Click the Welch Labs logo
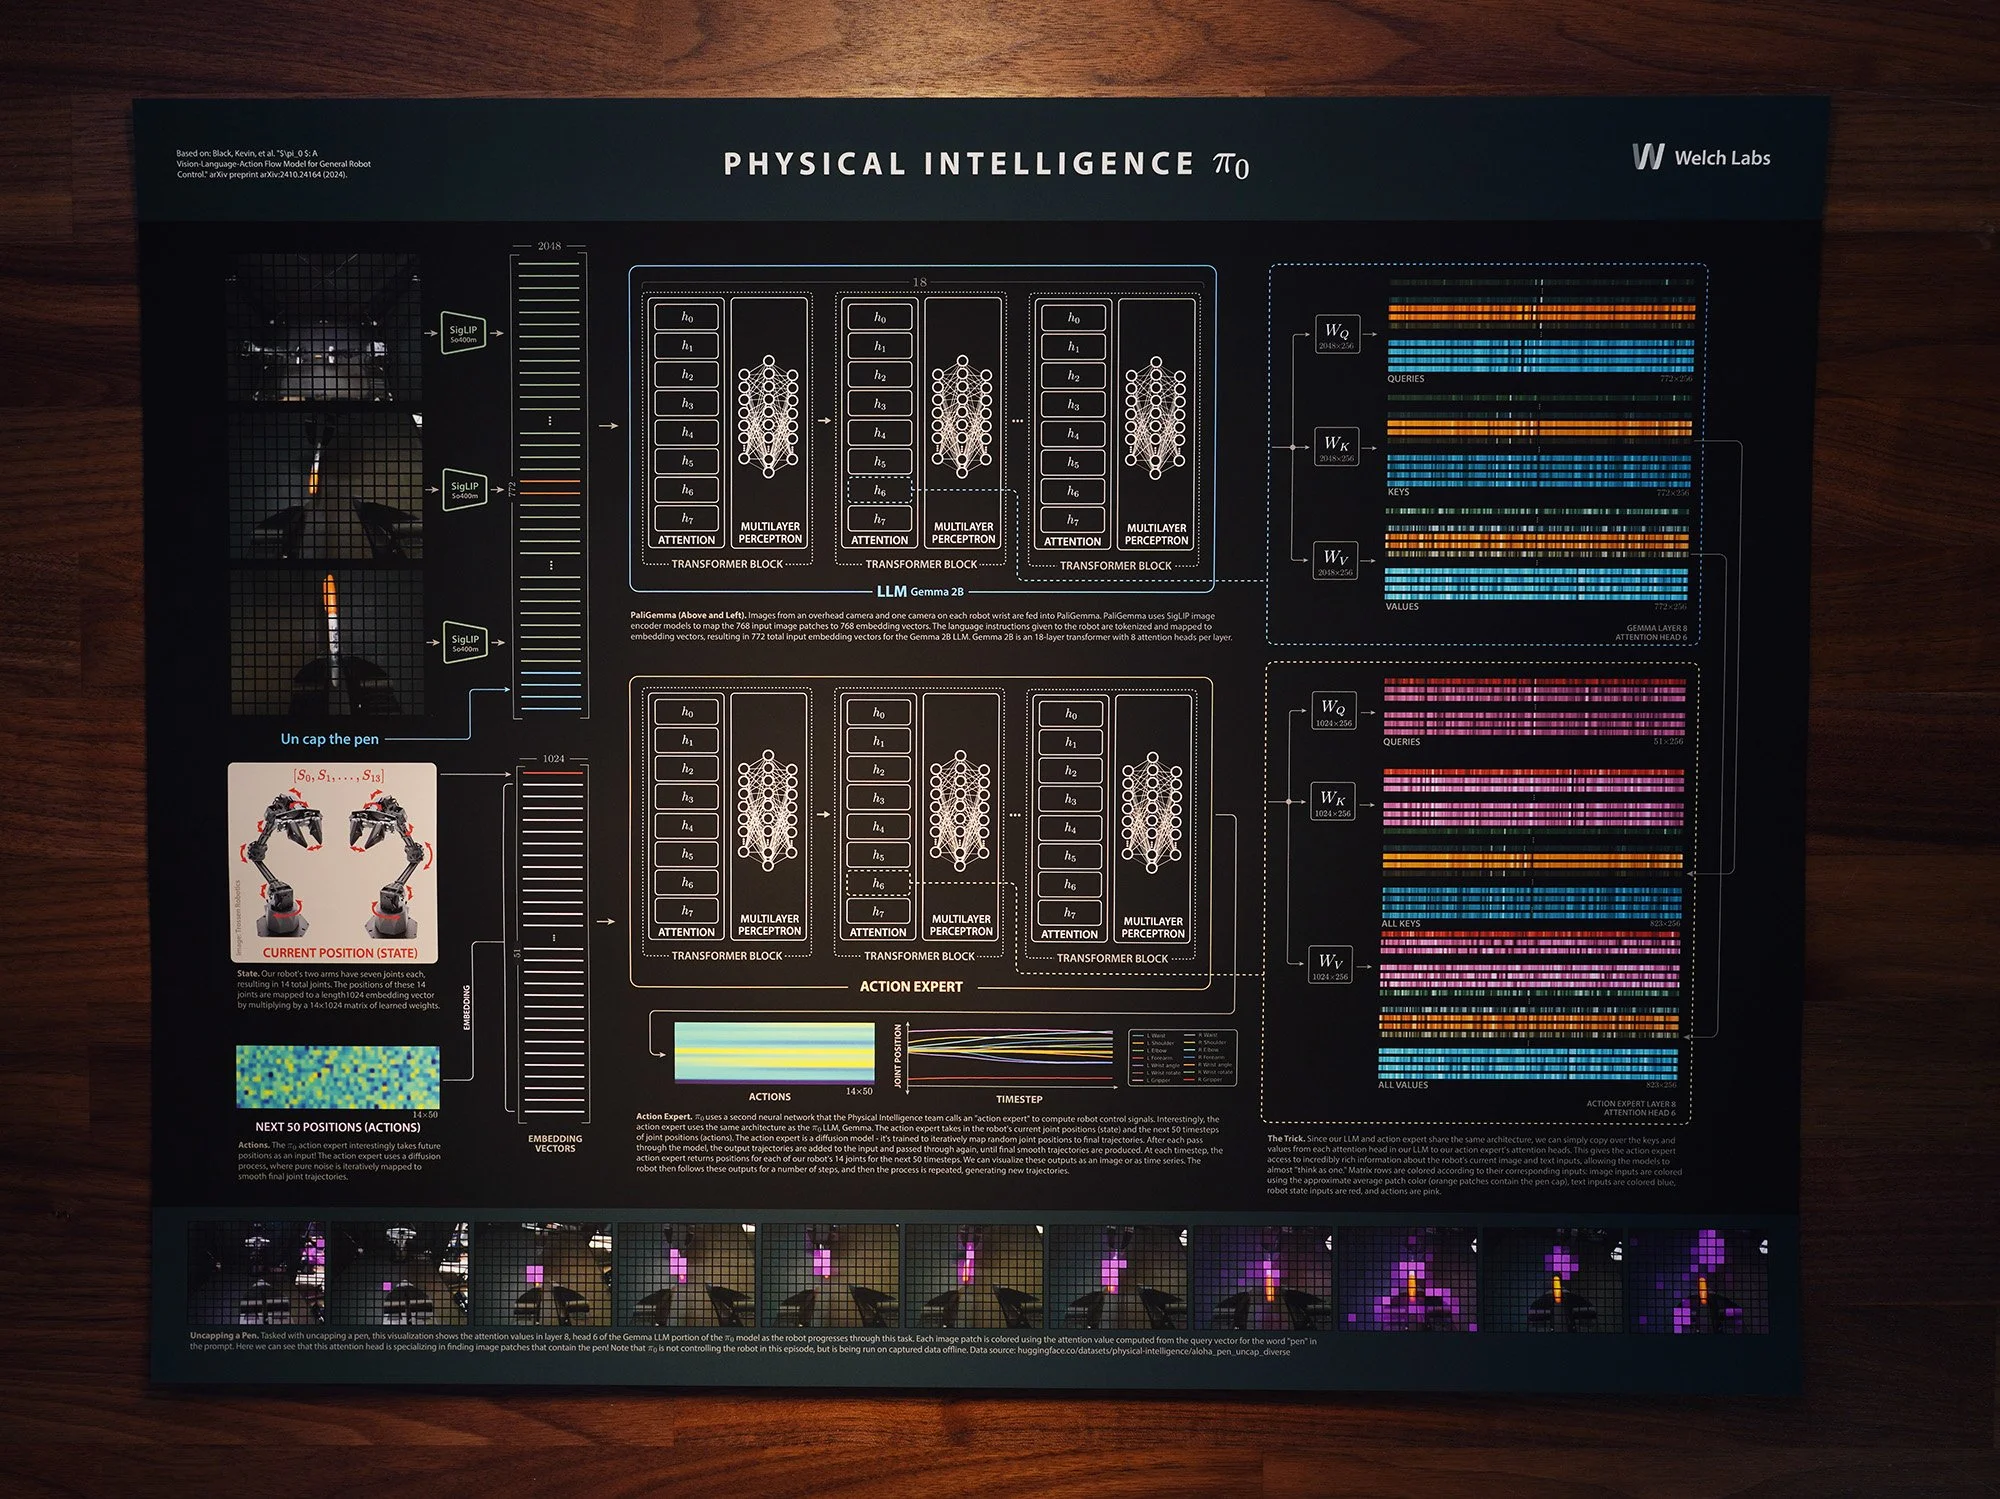2000x1499 pixels. point(1700,157)
